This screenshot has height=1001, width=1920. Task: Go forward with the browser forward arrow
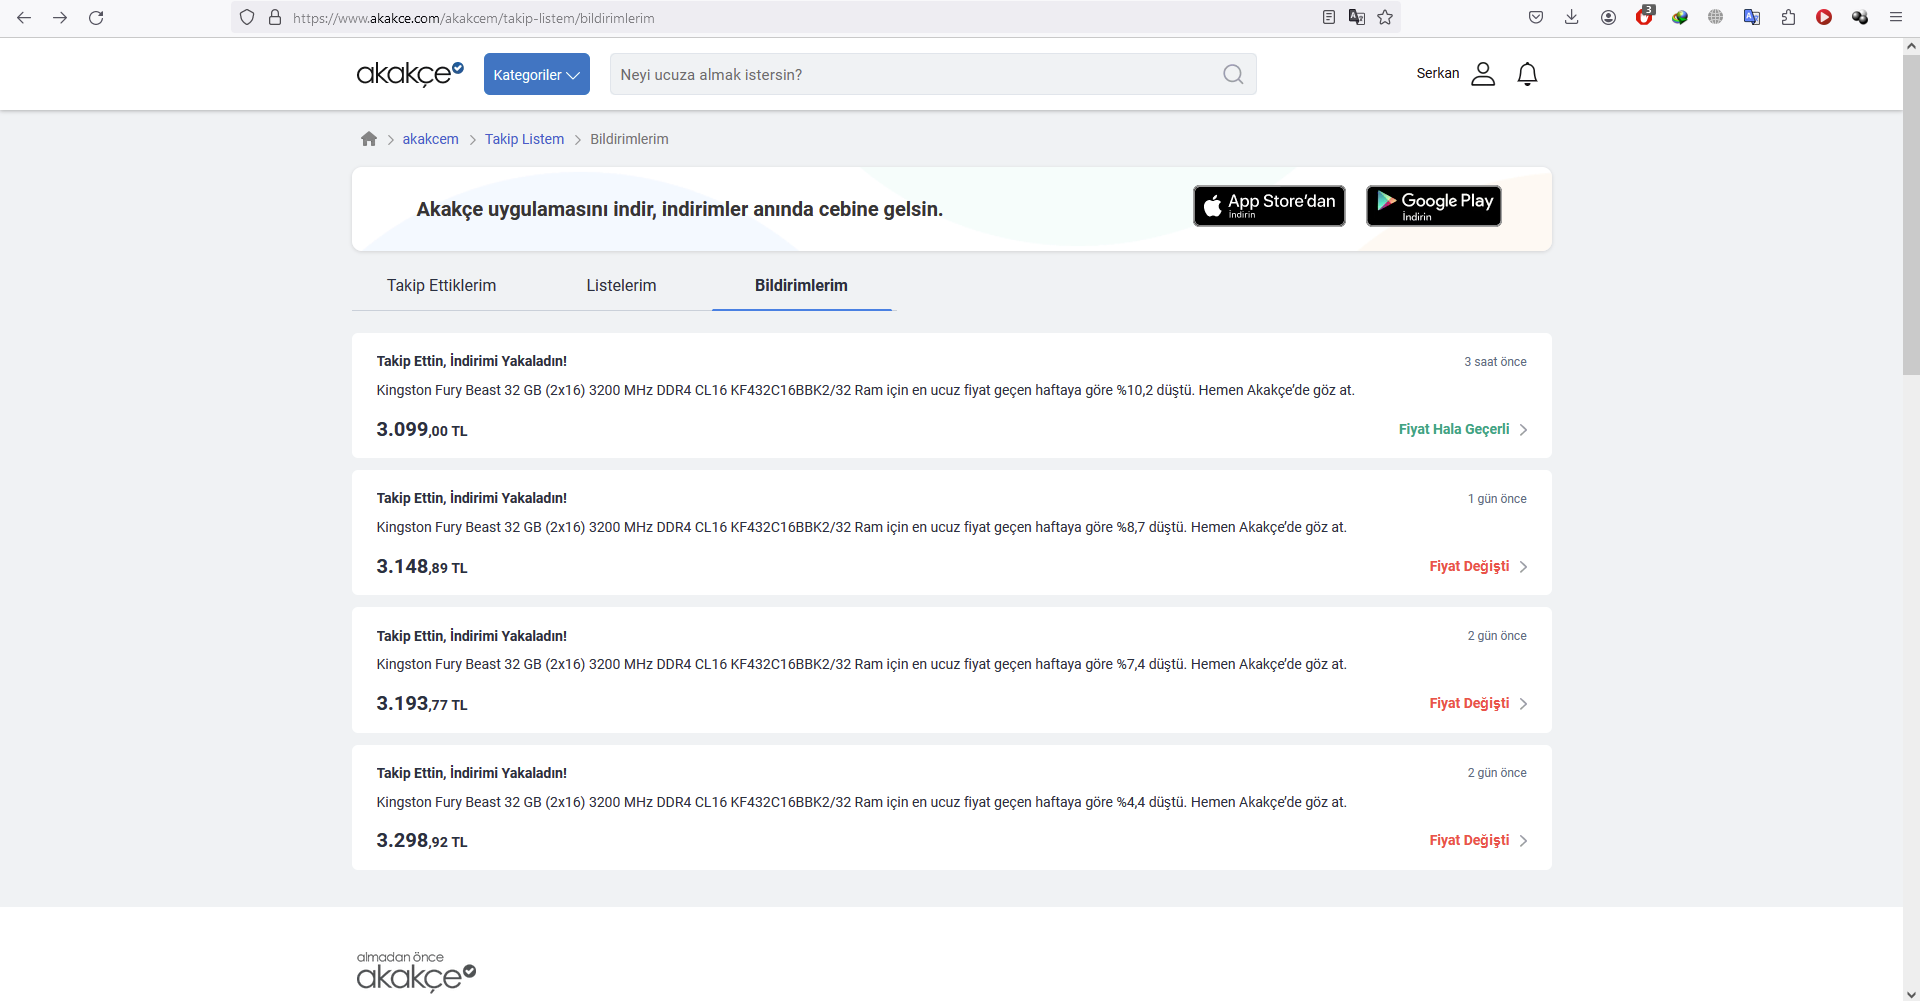[60, 18]
